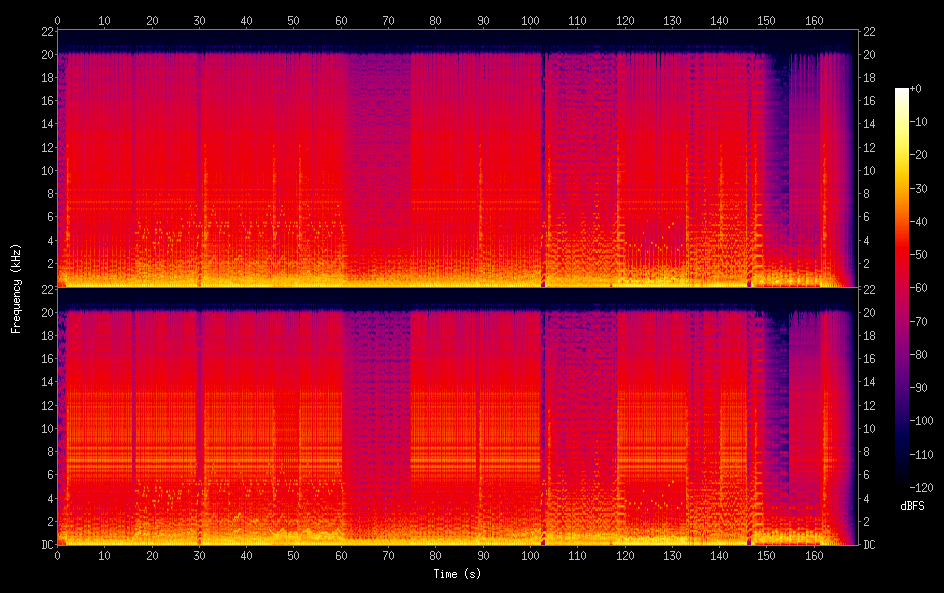The height and width of the screenshot is (593, 944).
Task: Click the 10 kHz label on upper channel's left axis
Action: click(44, 170)
